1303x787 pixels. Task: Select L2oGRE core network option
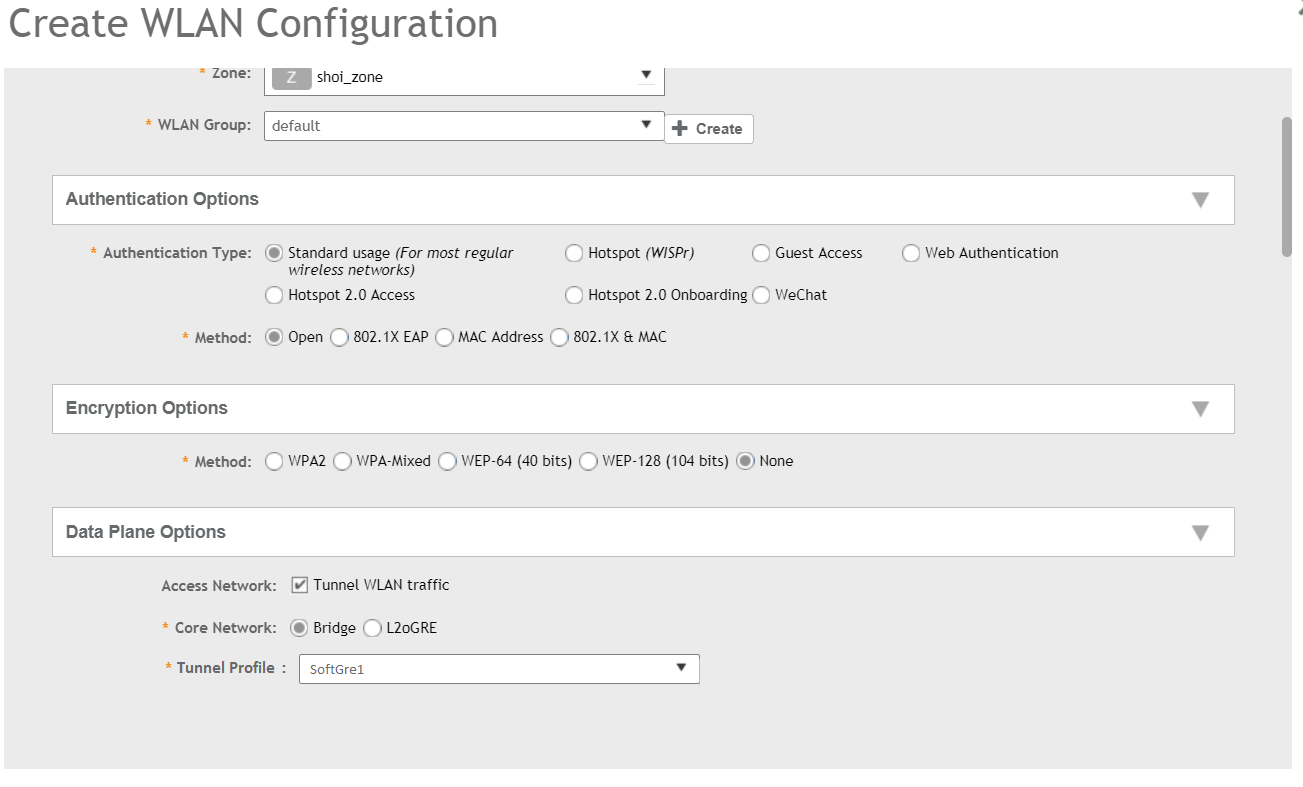[372, 629]
